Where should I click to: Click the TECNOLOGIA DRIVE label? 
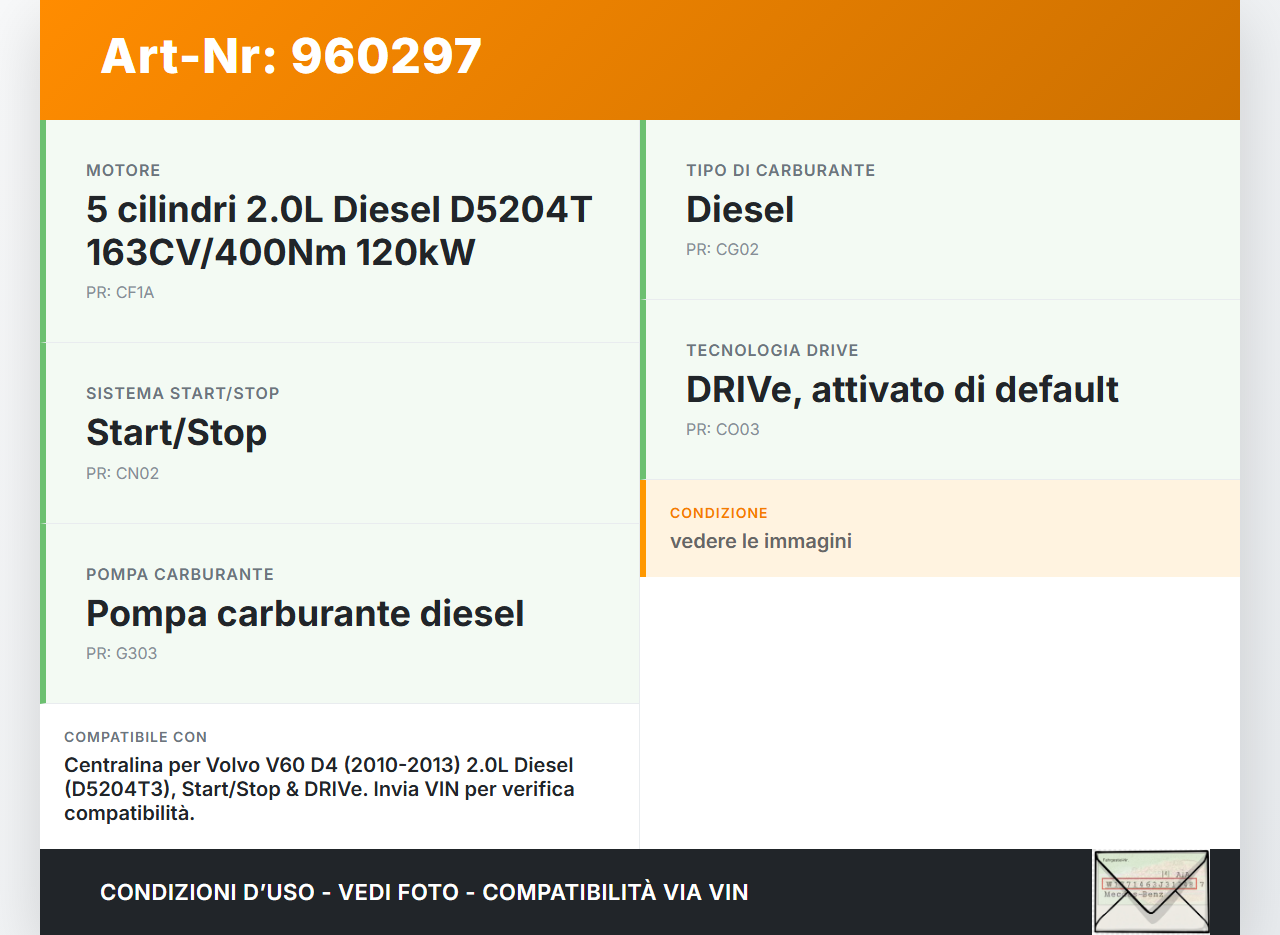coord(772,351)
